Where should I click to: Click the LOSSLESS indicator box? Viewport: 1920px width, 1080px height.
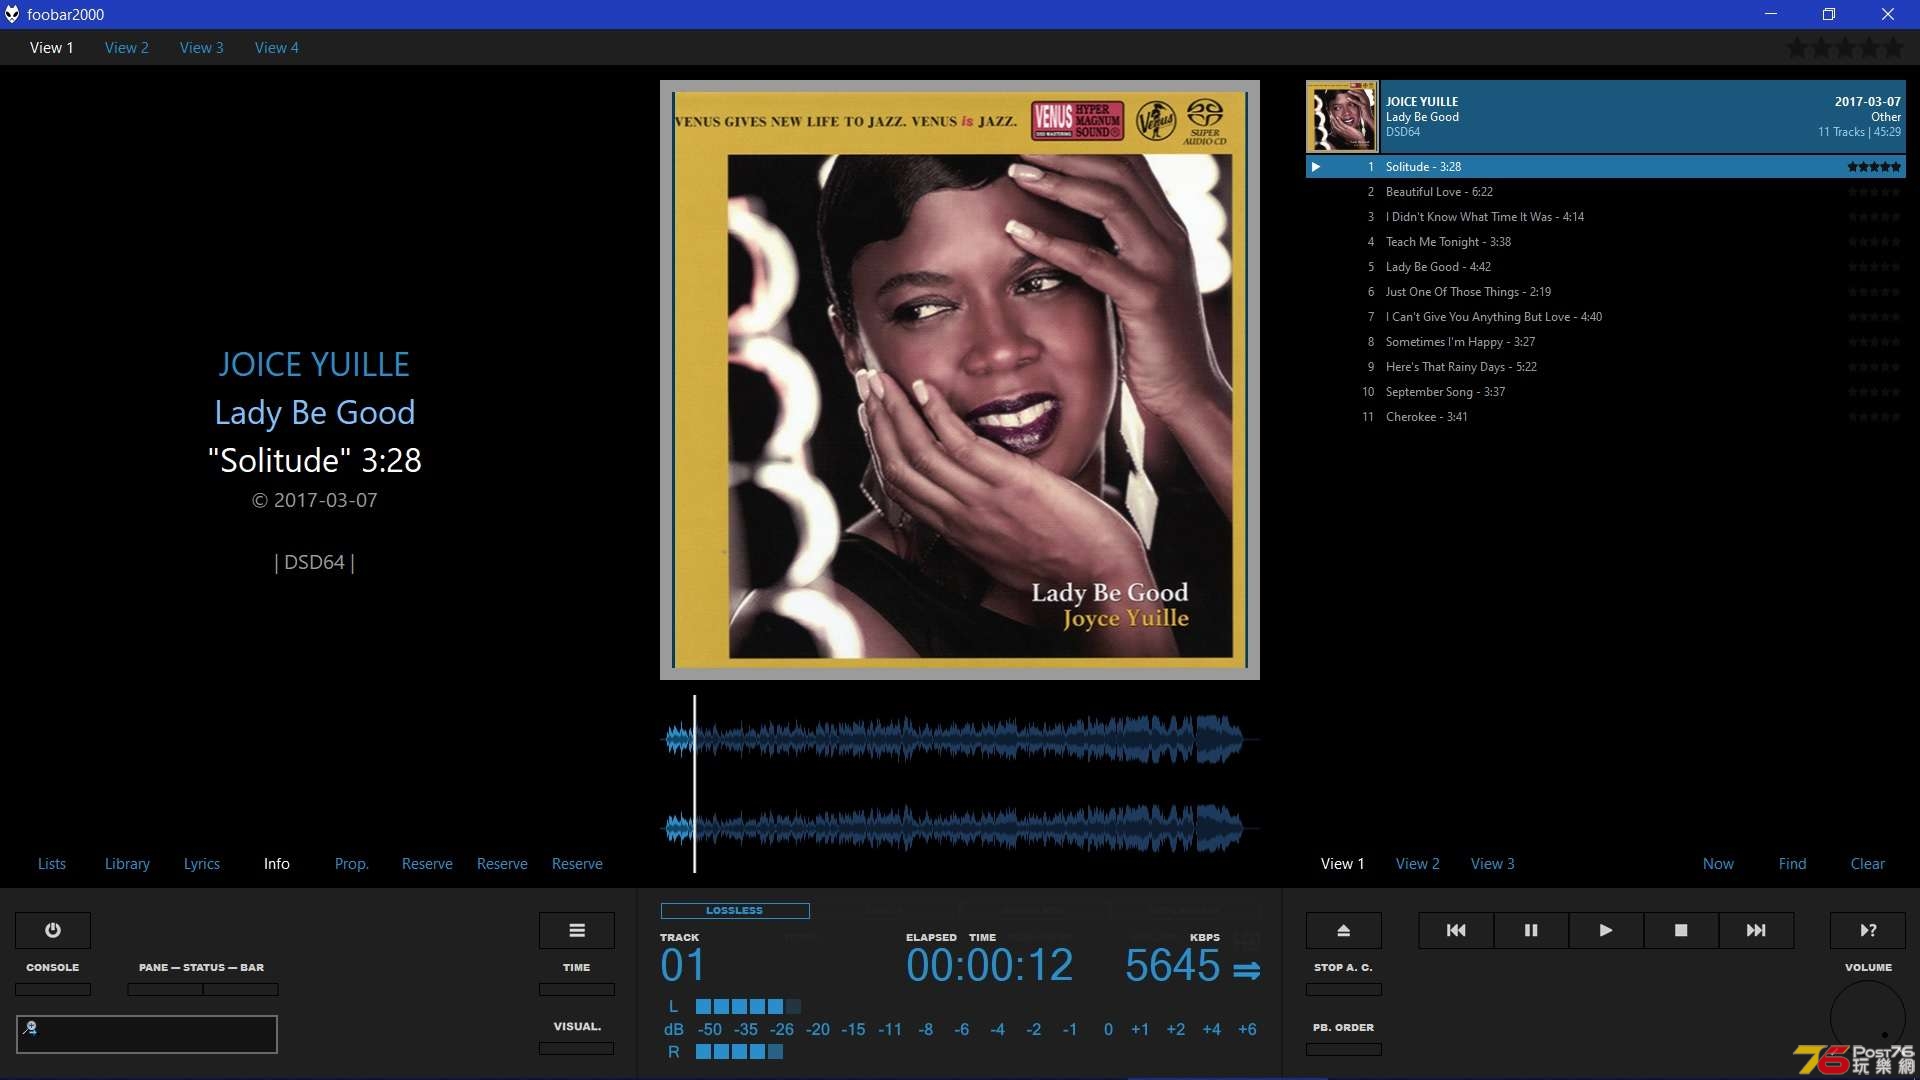point(735,911)
